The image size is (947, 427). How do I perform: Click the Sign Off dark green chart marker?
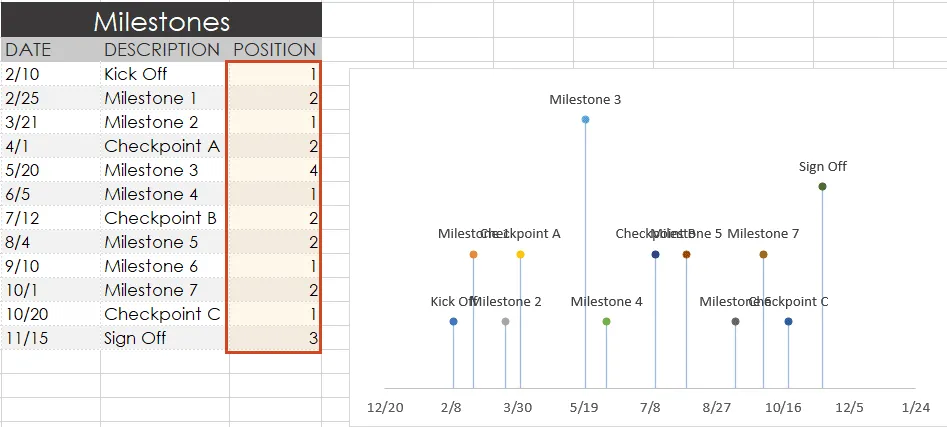[x=822, y=187]
